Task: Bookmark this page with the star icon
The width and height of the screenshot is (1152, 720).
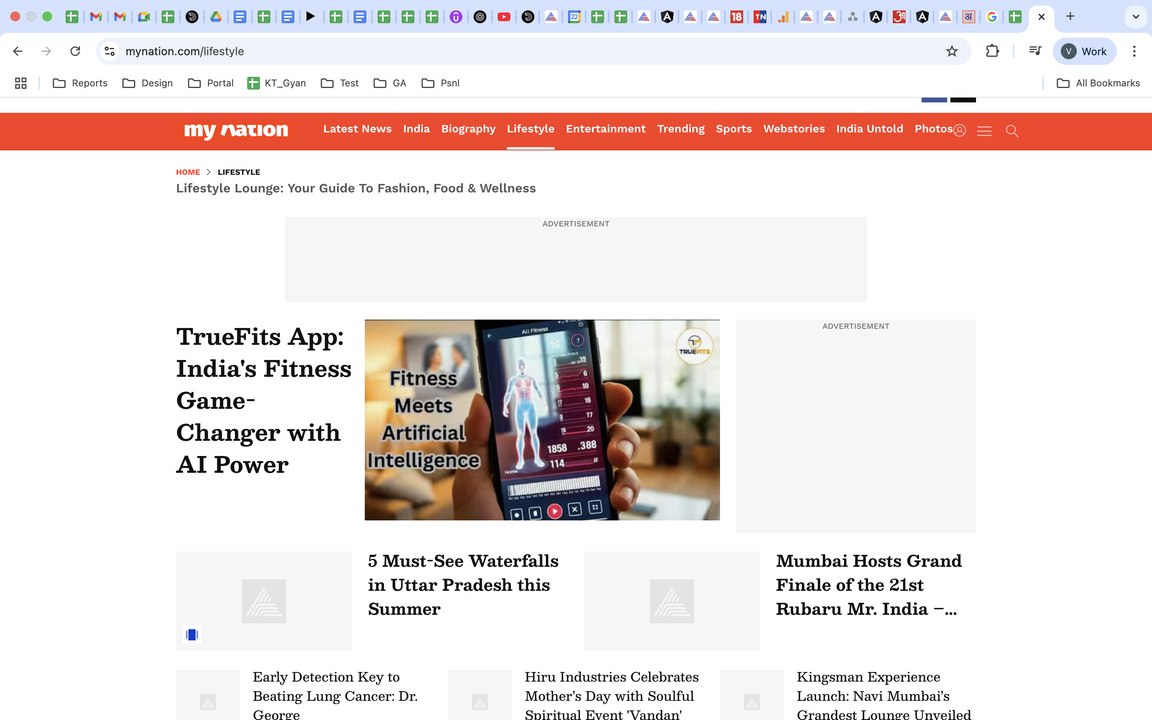Action: click(952, 51)
